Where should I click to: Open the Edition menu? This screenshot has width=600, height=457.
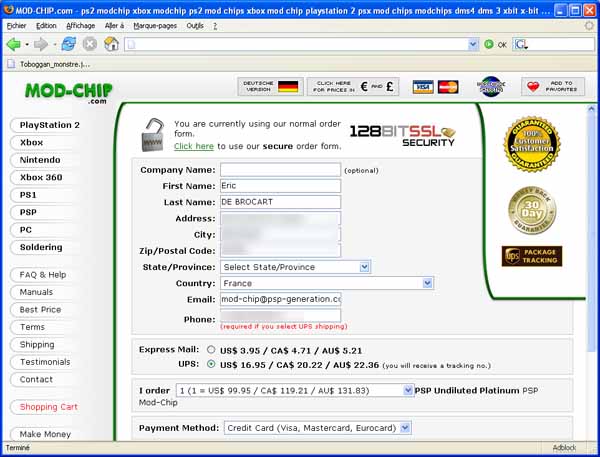point(46,26)
